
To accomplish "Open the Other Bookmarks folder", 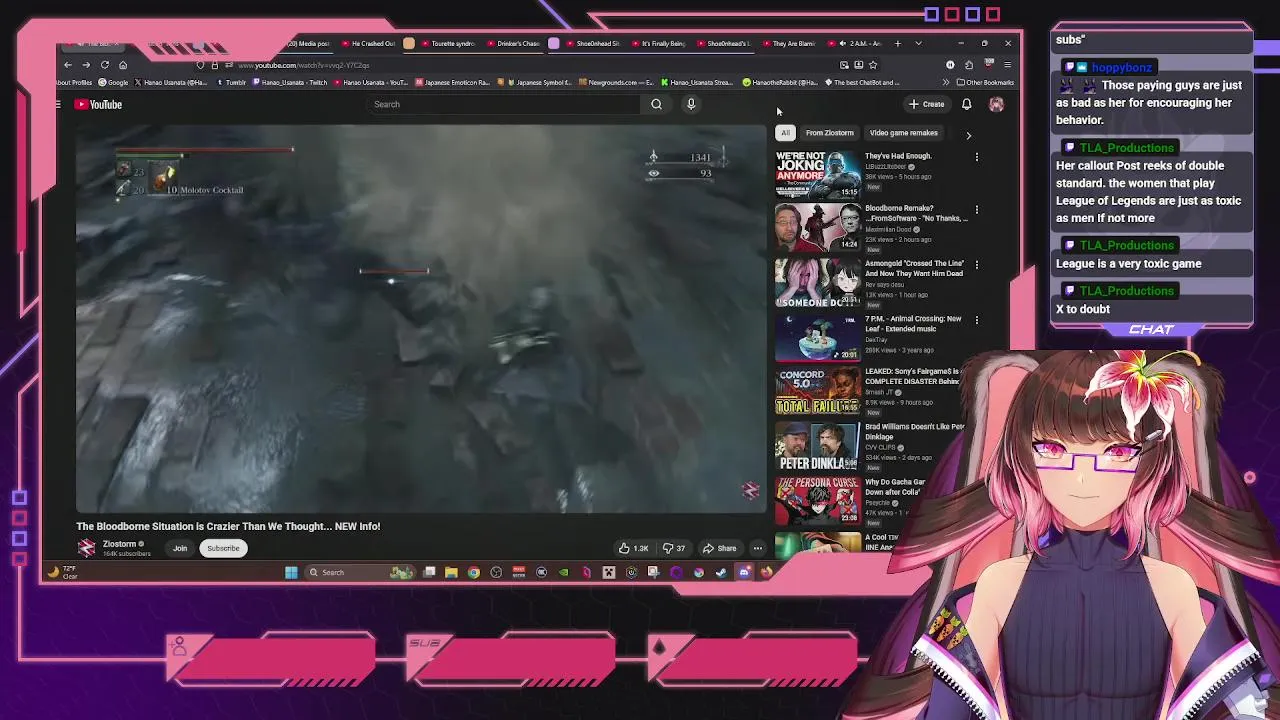I will pyautogui.click(x=986, y=83).
